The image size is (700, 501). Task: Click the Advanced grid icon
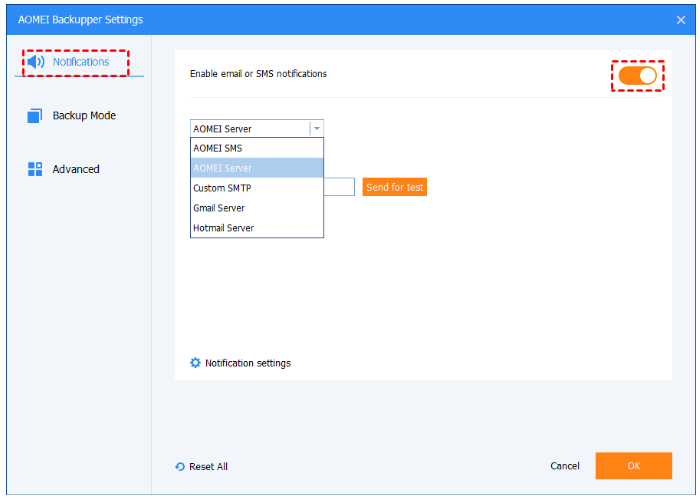click(x=35, y=169)
